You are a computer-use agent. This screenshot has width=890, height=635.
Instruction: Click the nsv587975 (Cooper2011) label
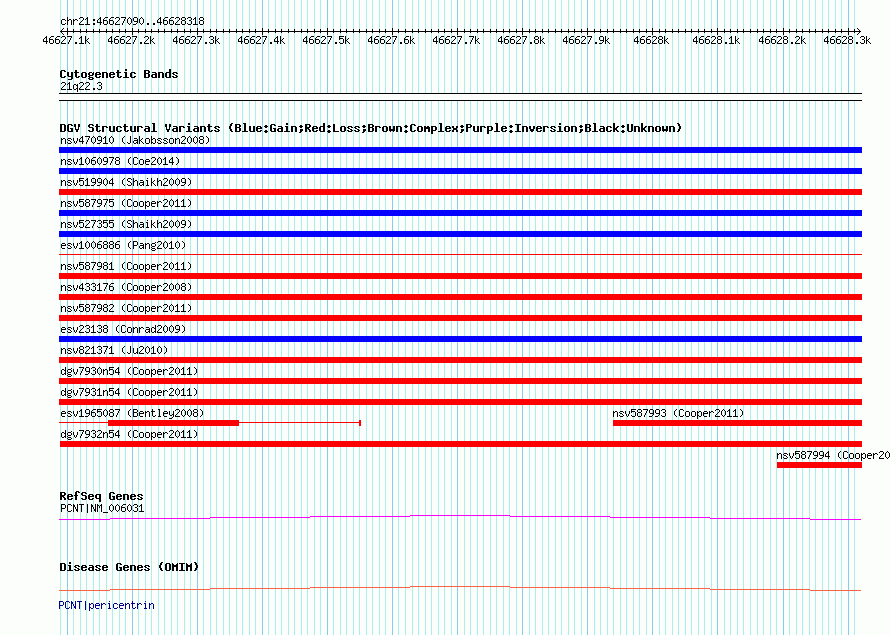[x=126, y=203]
